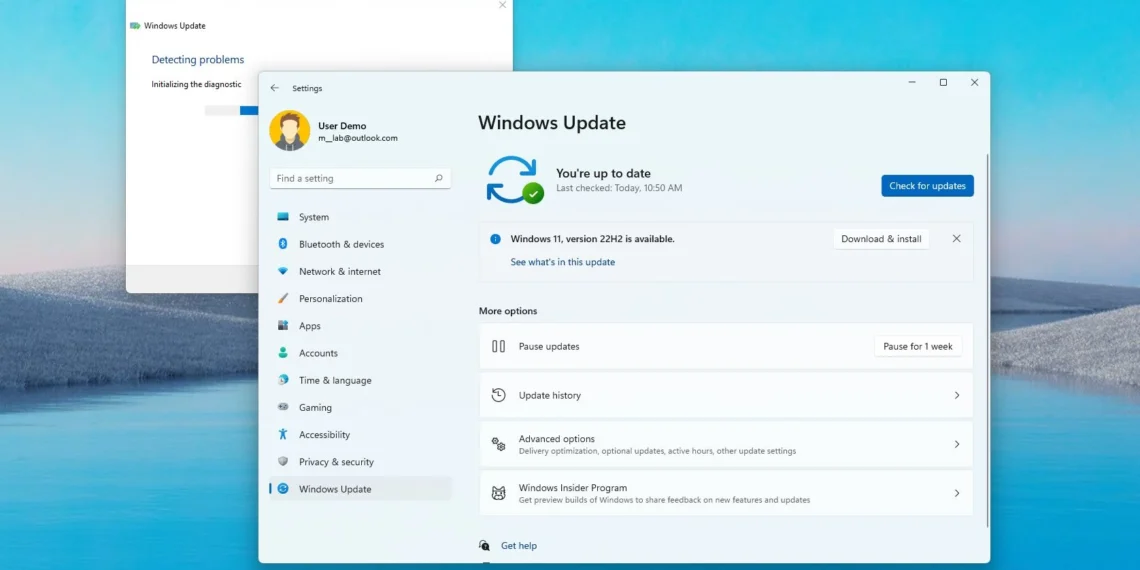The image size is (1140, 570).
Task: Click the Windows Insider Program row label
Action: pos(573,488)
